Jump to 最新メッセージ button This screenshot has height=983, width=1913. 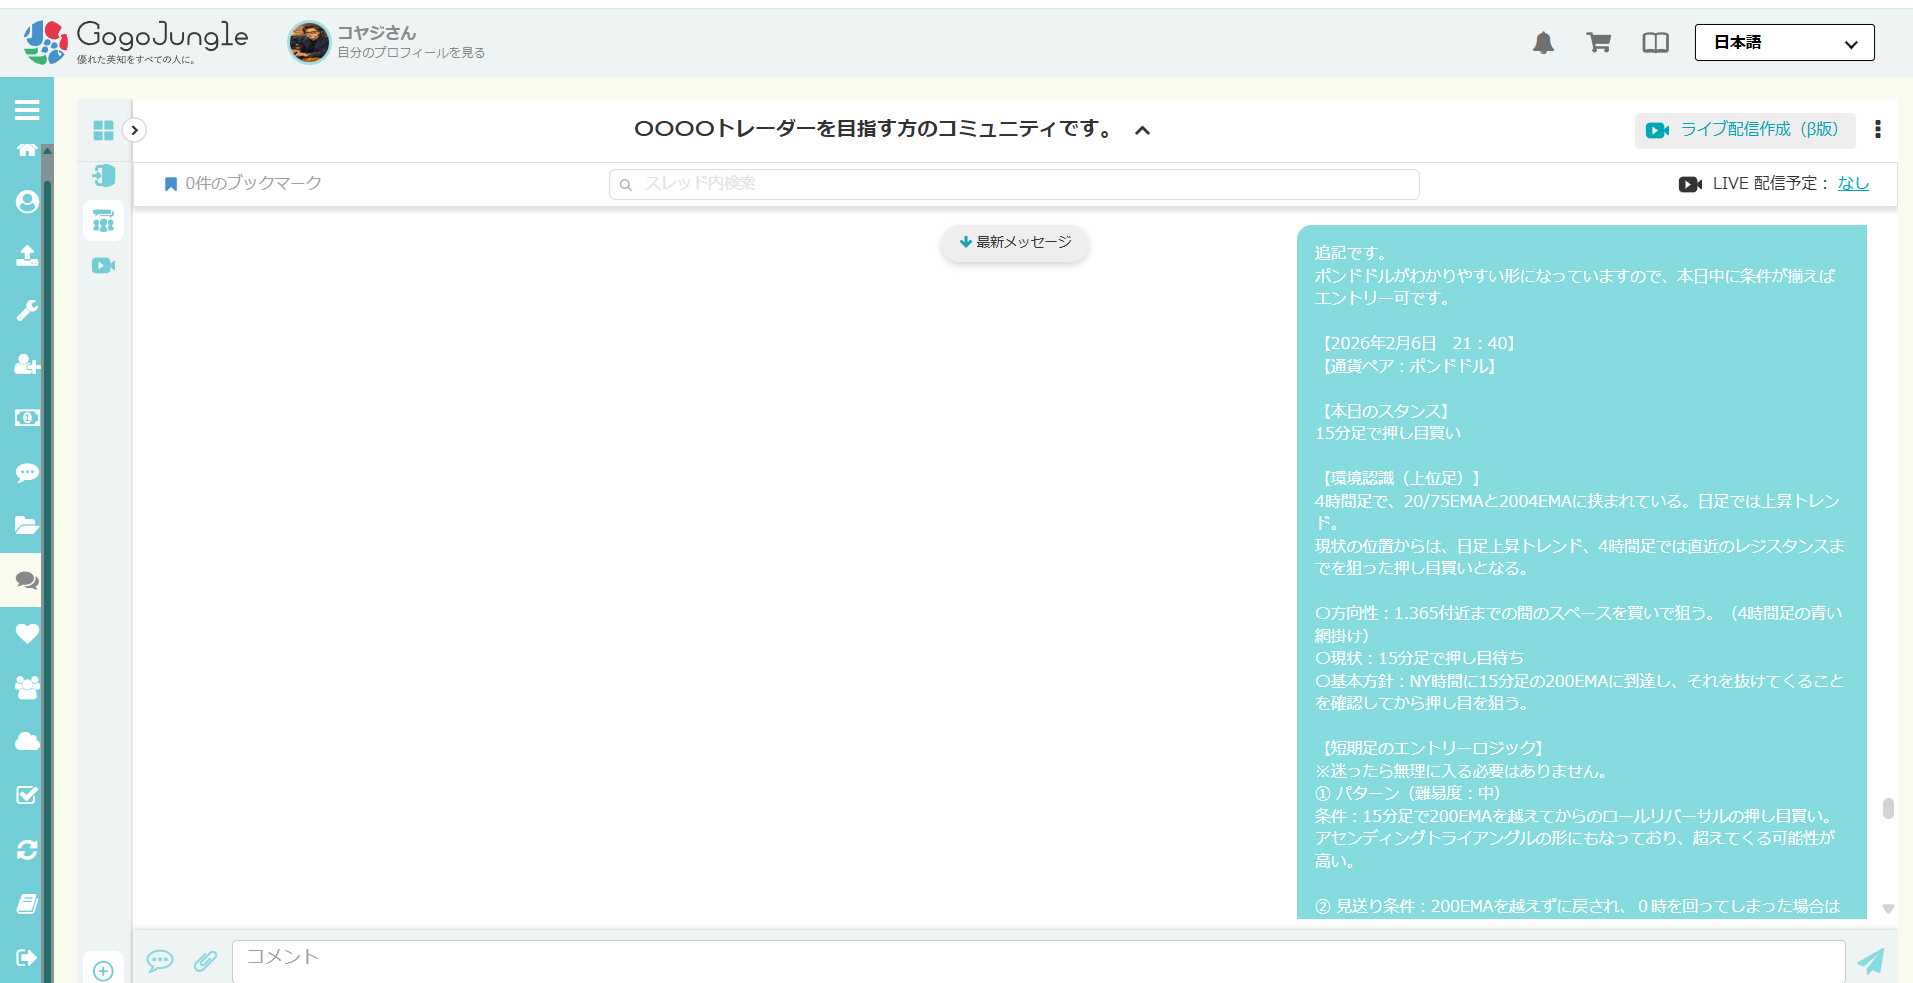pos(1015,242)
